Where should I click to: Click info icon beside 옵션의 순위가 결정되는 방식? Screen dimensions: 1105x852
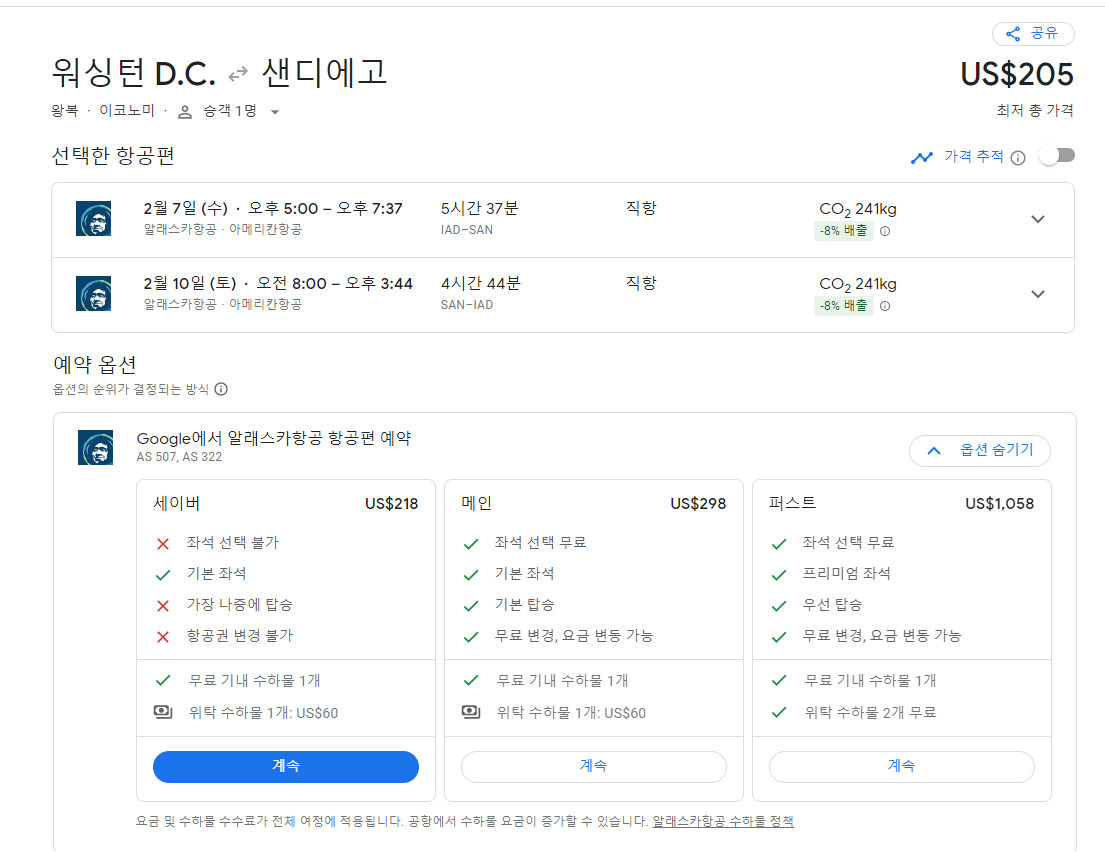pos(221,389)
